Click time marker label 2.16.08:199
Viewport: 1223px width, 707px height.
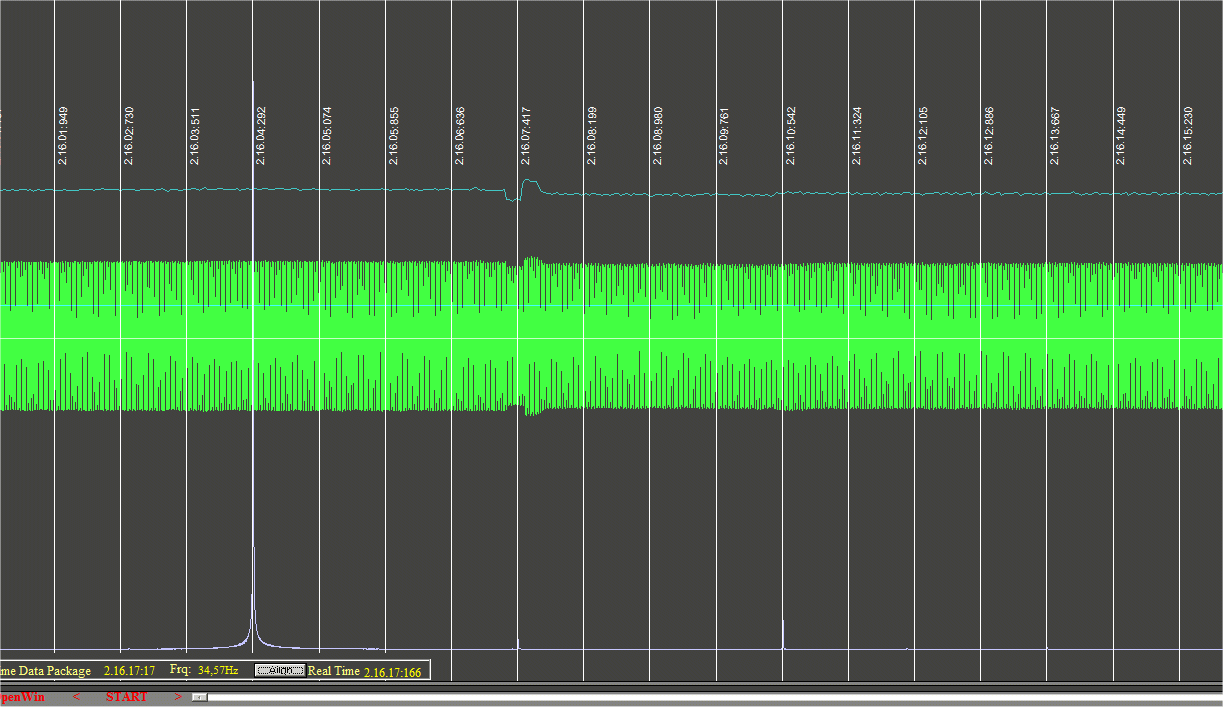592,135
